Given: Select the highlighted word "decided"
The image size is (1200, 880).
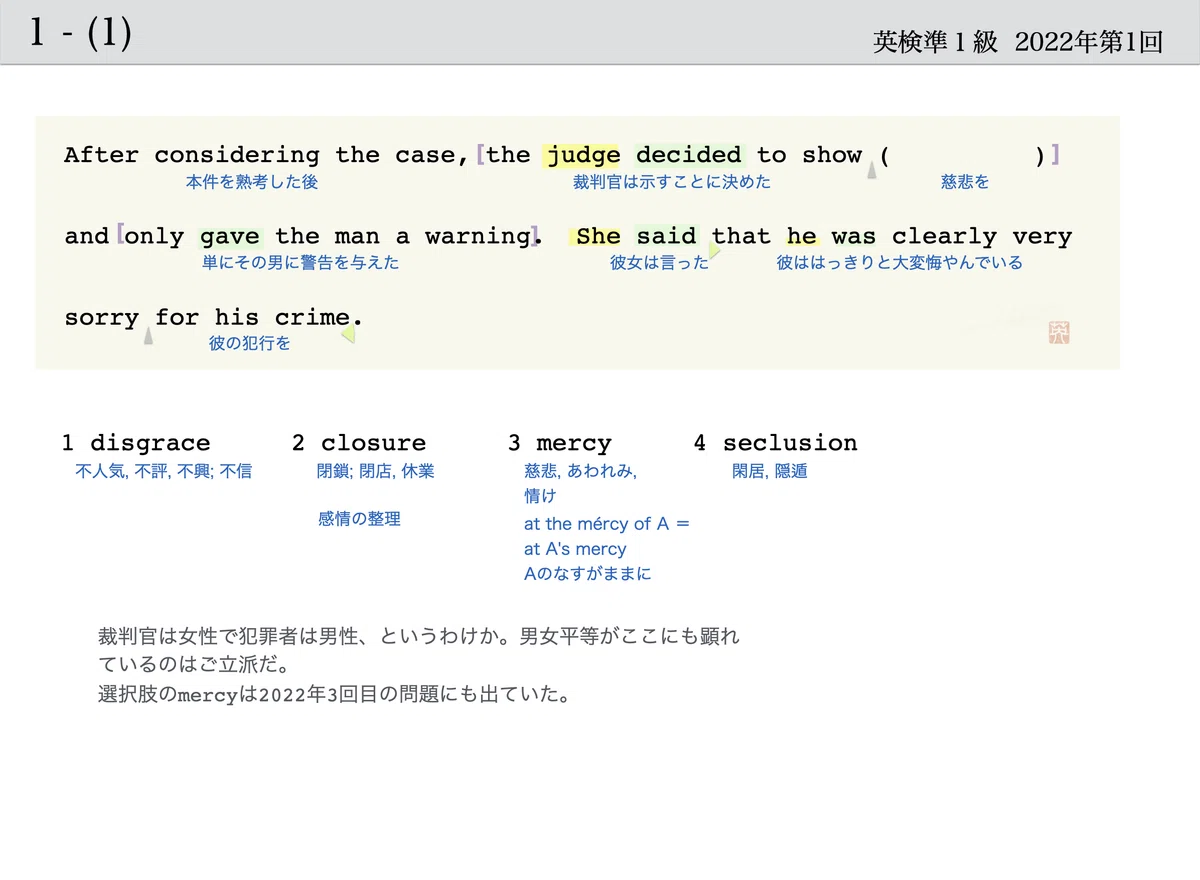Looking at the screenshot, I should (689, 155).
